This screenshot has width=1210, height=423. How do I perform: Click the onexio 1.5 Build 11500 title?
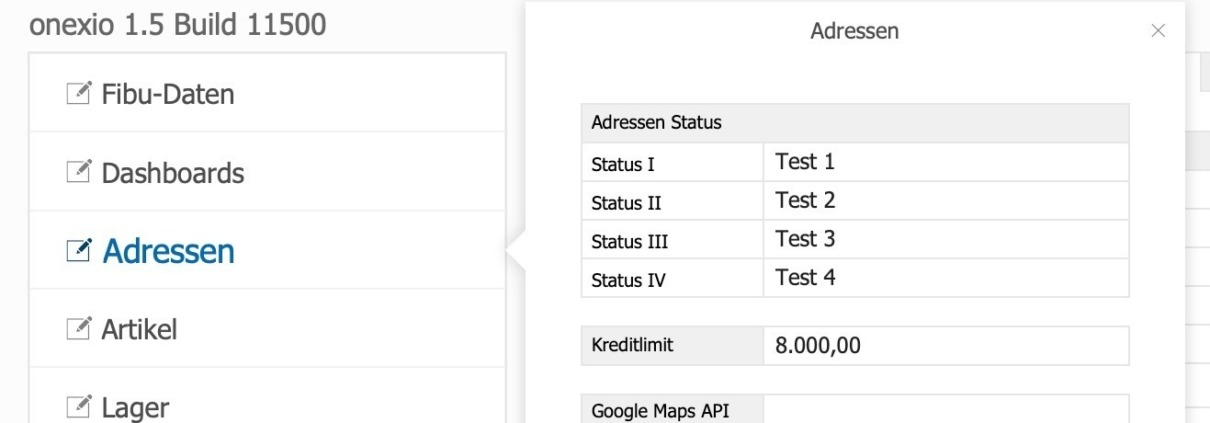178,24
